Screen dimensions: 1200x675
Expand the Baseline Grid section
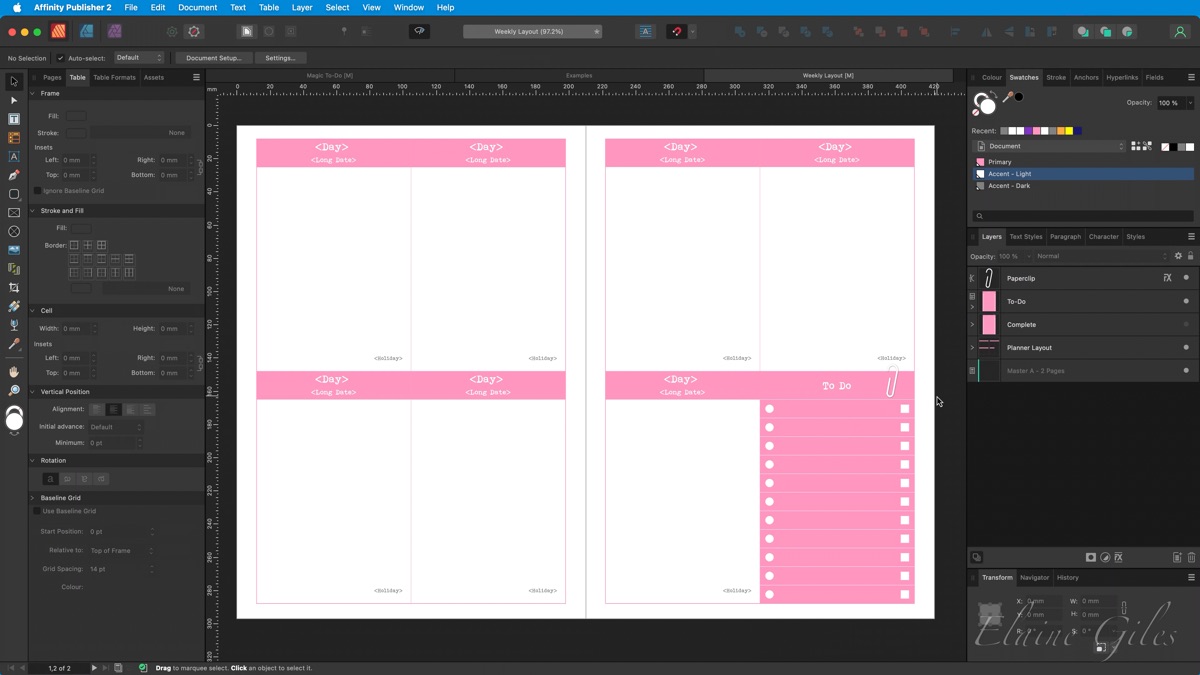click(32, 497)
